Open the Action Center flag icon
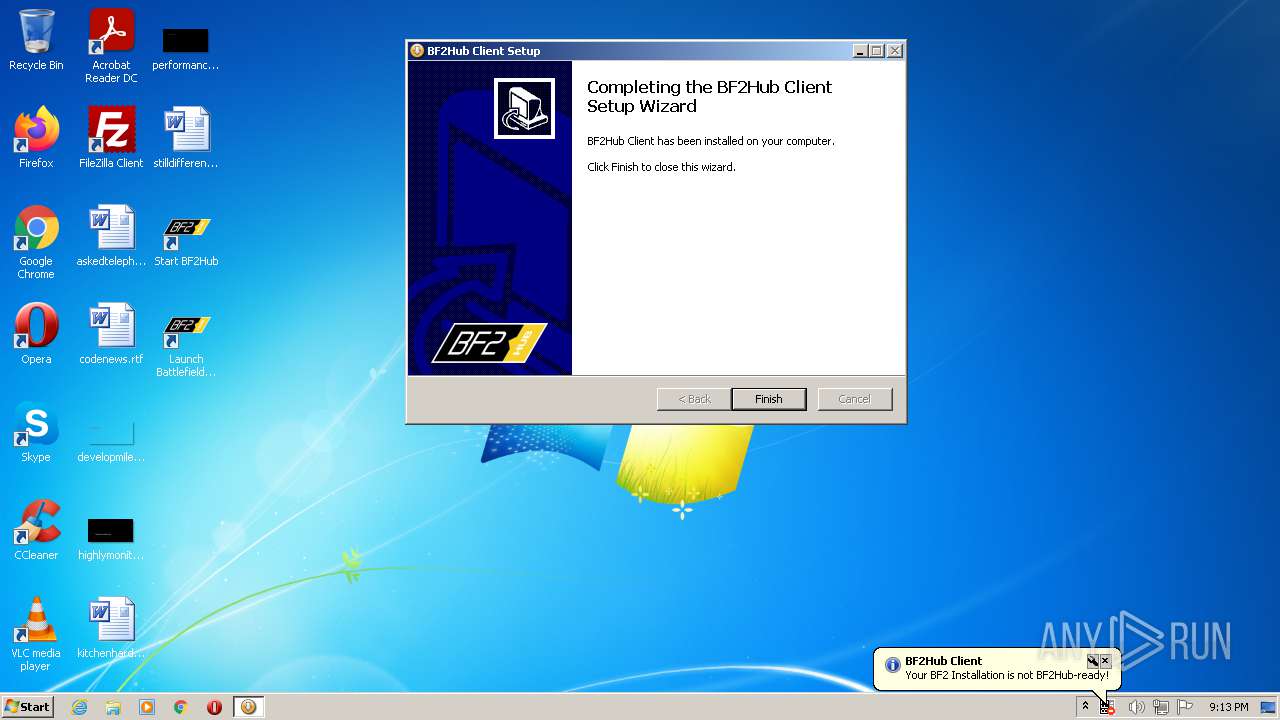Viewport: 1280px width, 720px height. click(x=1185, y=707)
